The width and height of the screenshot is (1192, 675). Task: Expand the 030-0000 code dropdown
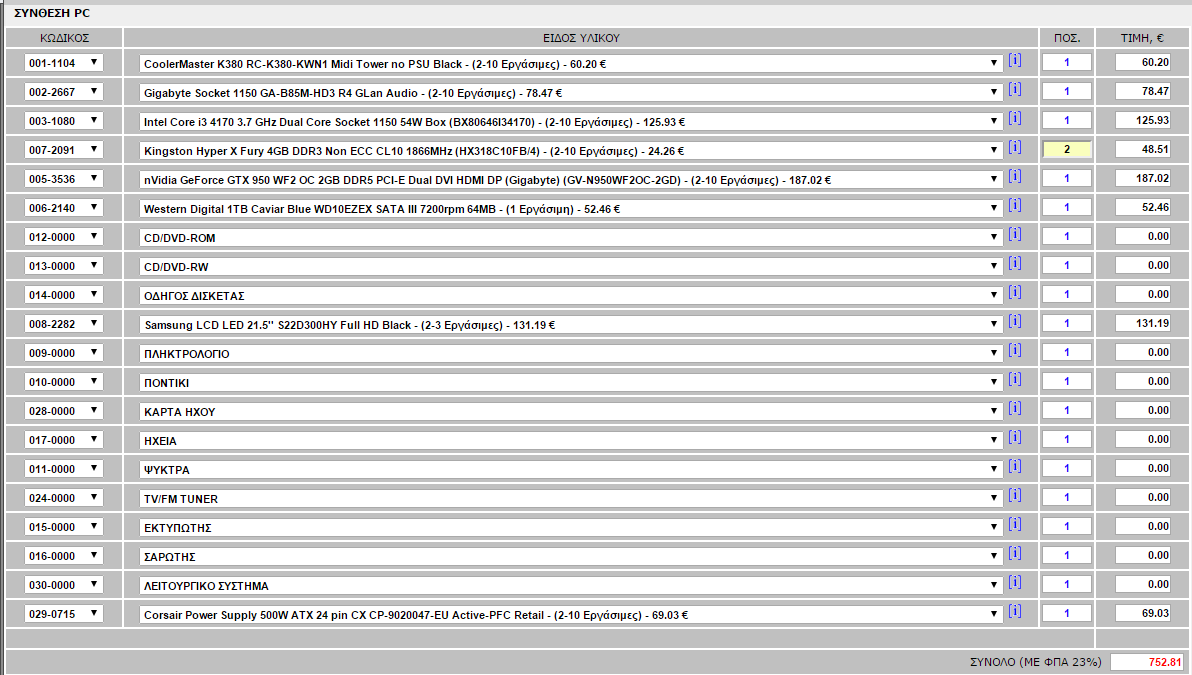(x=64, y=585)
